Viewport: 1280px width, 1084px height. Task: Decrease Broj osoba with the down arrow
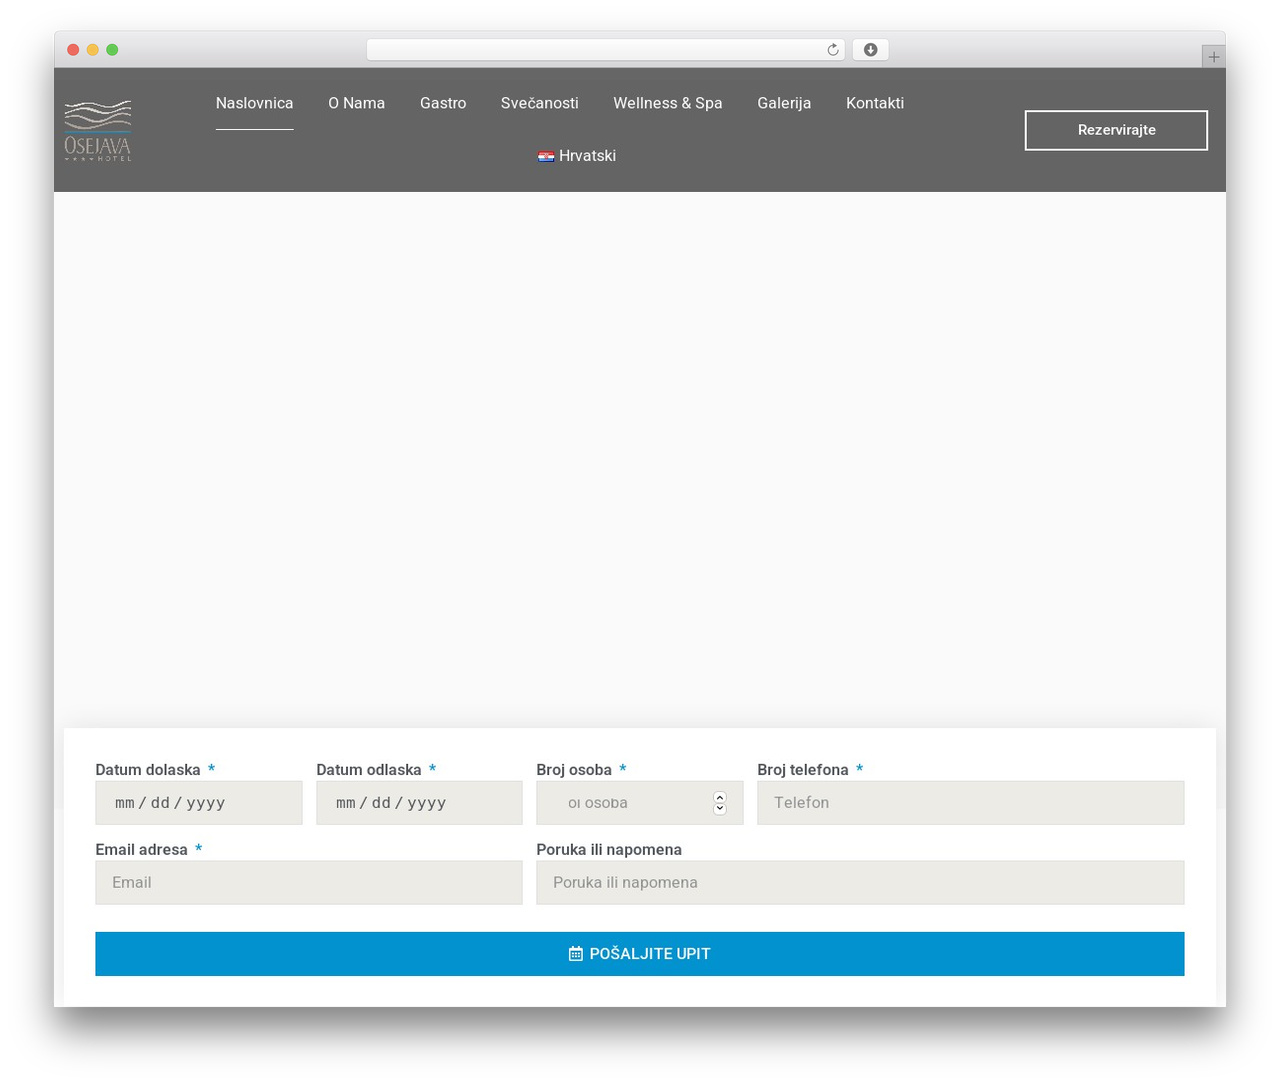pyautogui.click(x=719, y=808)
